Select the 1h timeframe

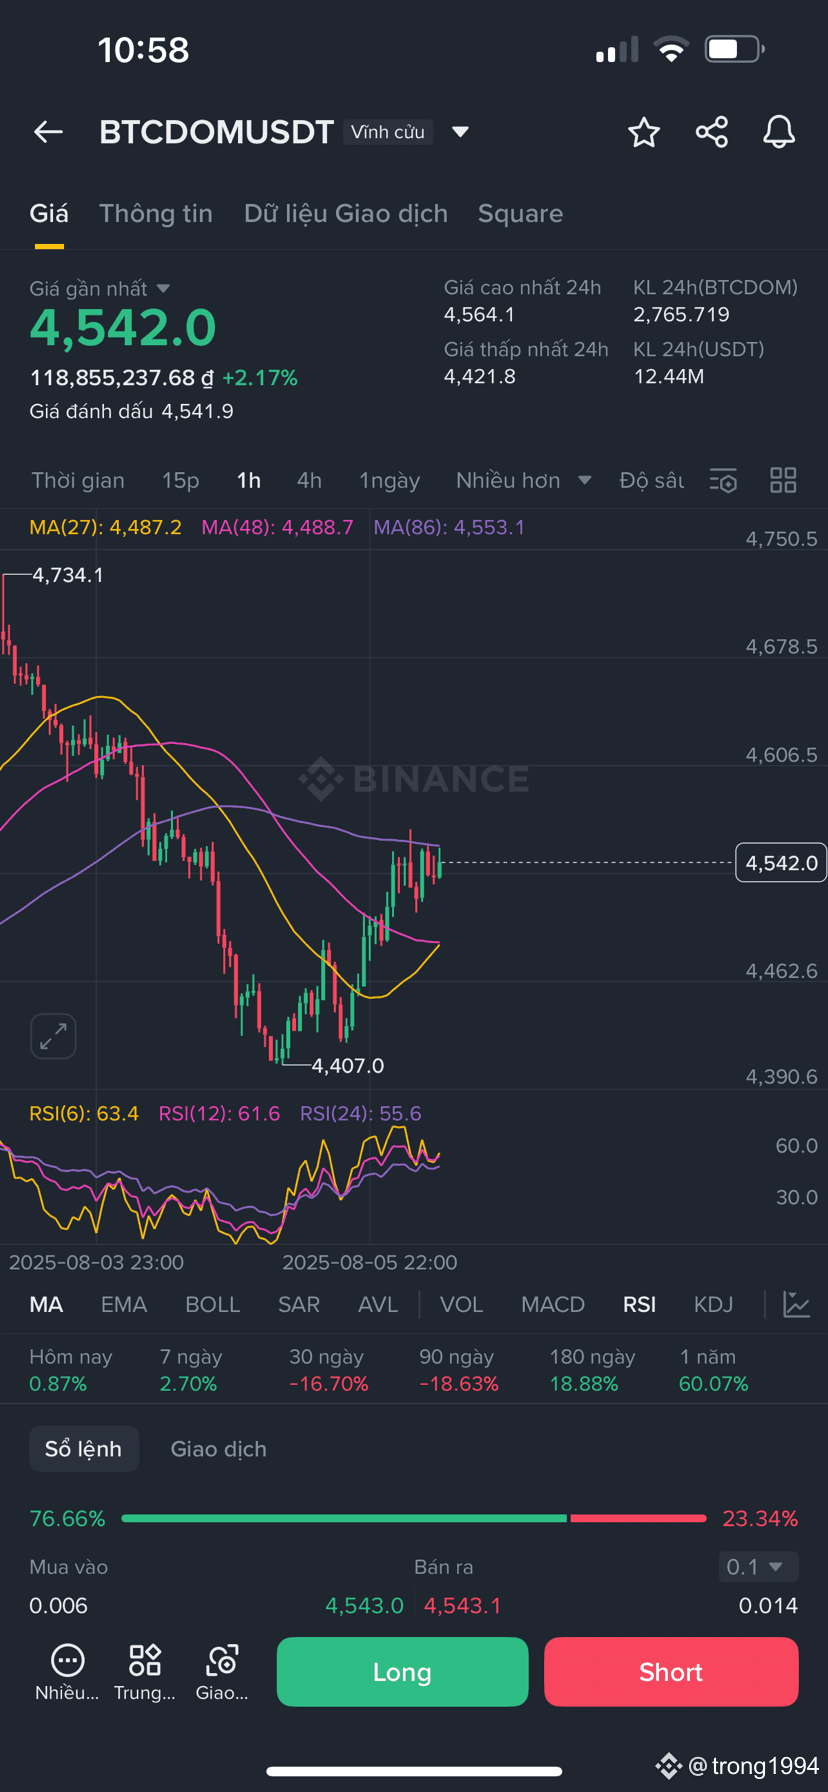click(249, 481)
